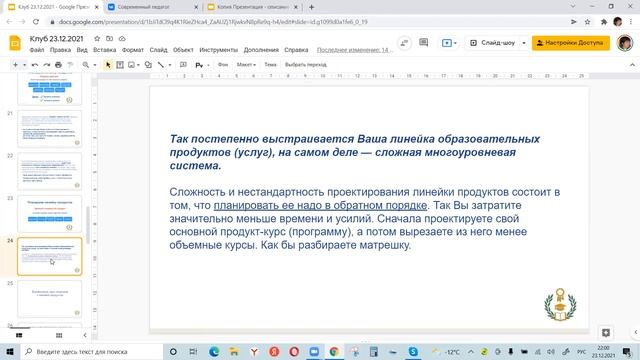Open the shape tool
The height and width of the screenshot is (360, 640).
pos(148,65)
